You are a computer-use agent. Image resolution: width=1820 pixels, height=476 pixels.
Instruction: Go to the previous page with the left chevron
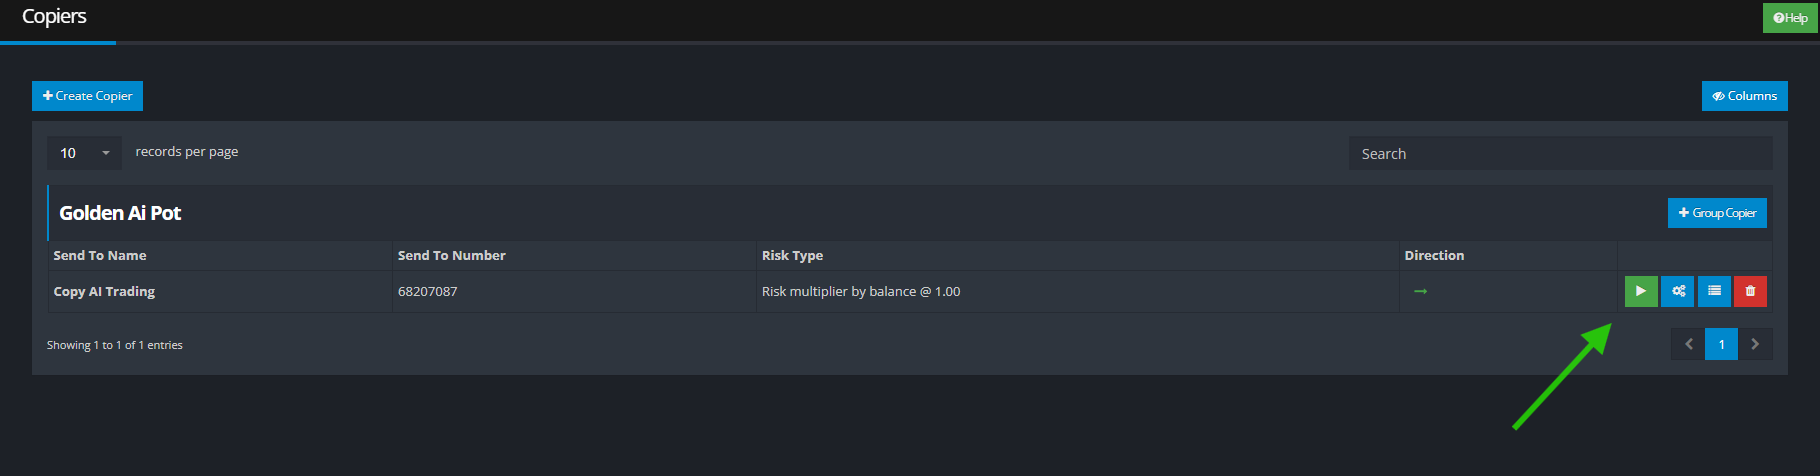(x=1688, y=344)
